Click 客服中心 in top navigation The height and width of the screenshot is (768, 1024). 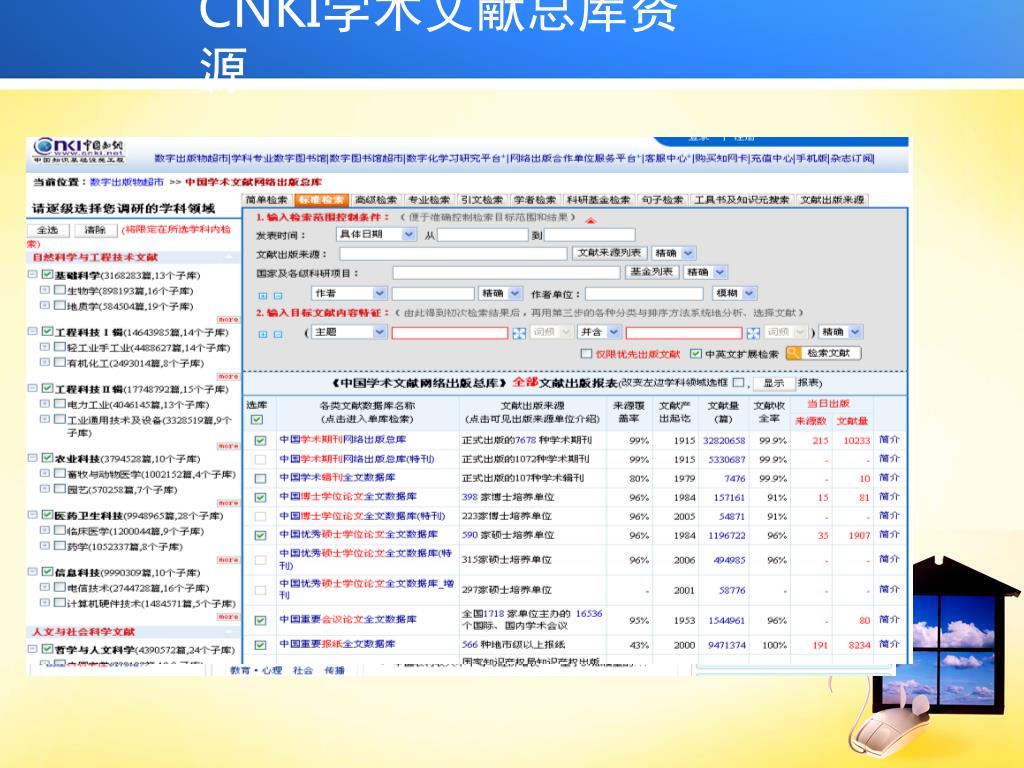[667, 158]
